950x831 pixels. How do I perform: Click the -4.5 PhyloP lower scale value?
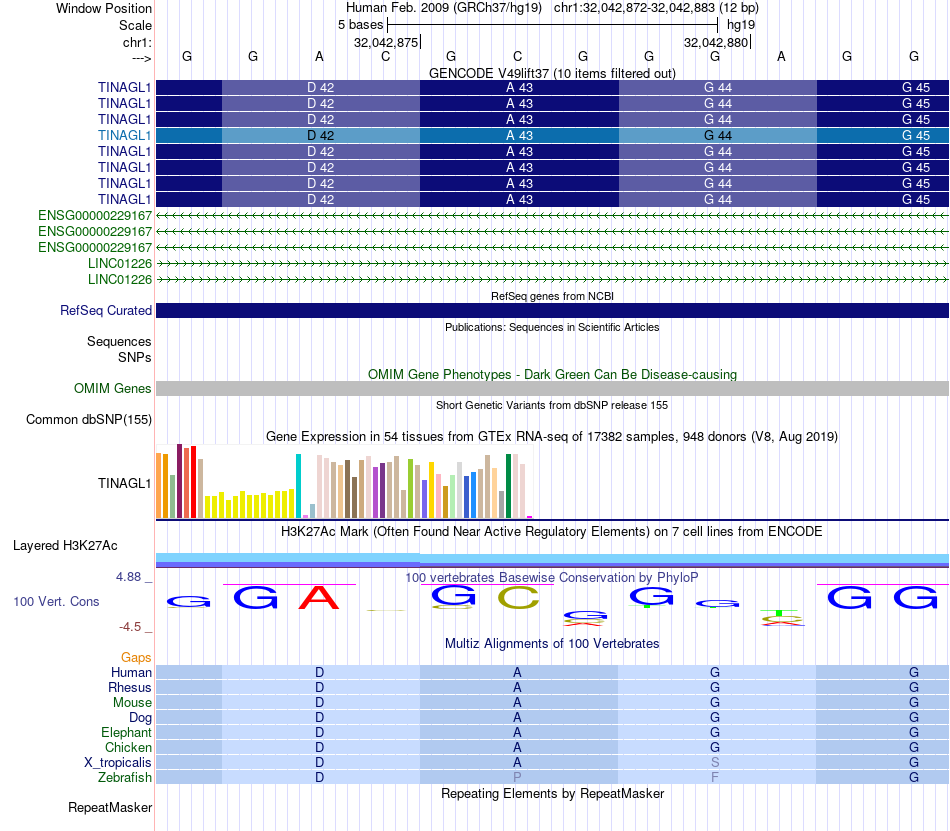click(x=129, y=626)
